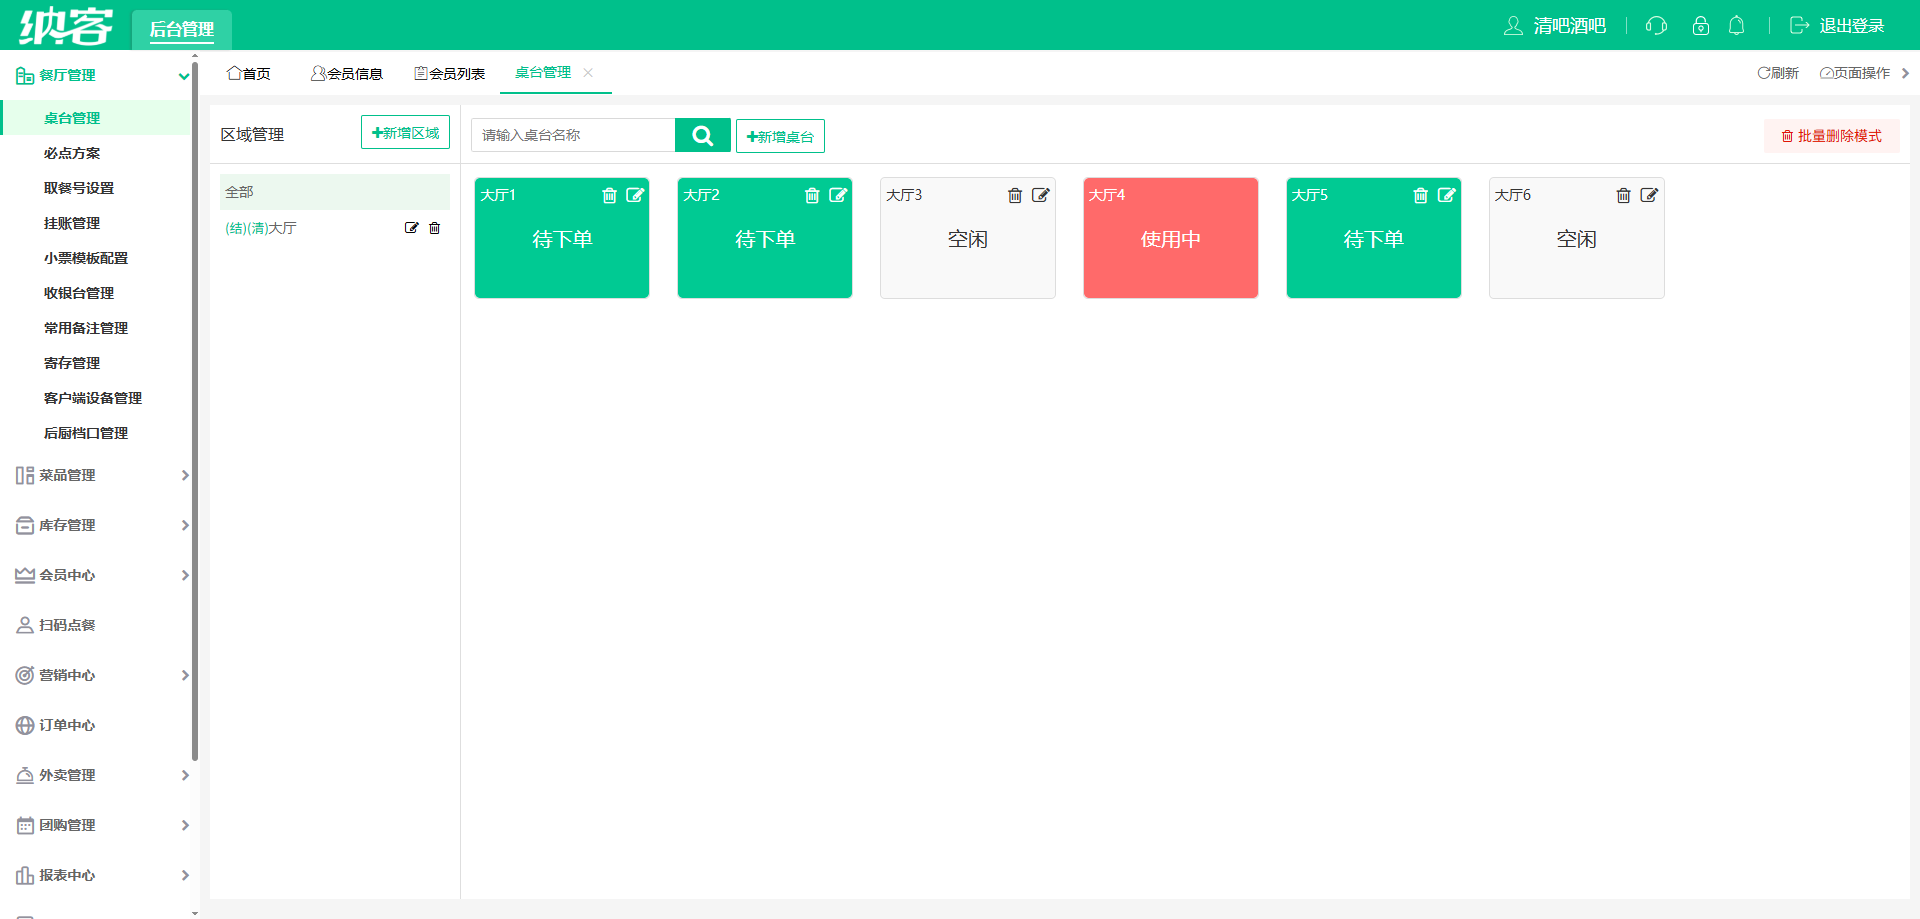1920x919 pixels.
Task: Close the 桌台管理 tab
Action: (x=588, y=72)
